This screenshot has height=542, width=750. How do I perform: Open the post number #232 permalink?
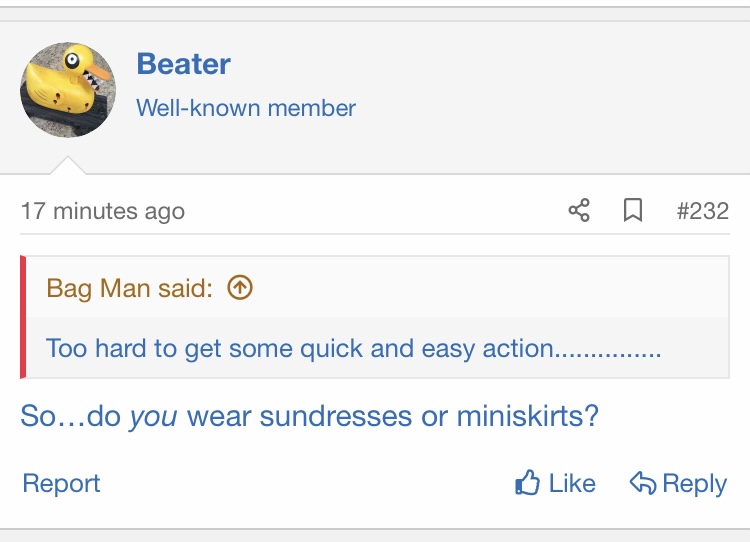point(702,211)
